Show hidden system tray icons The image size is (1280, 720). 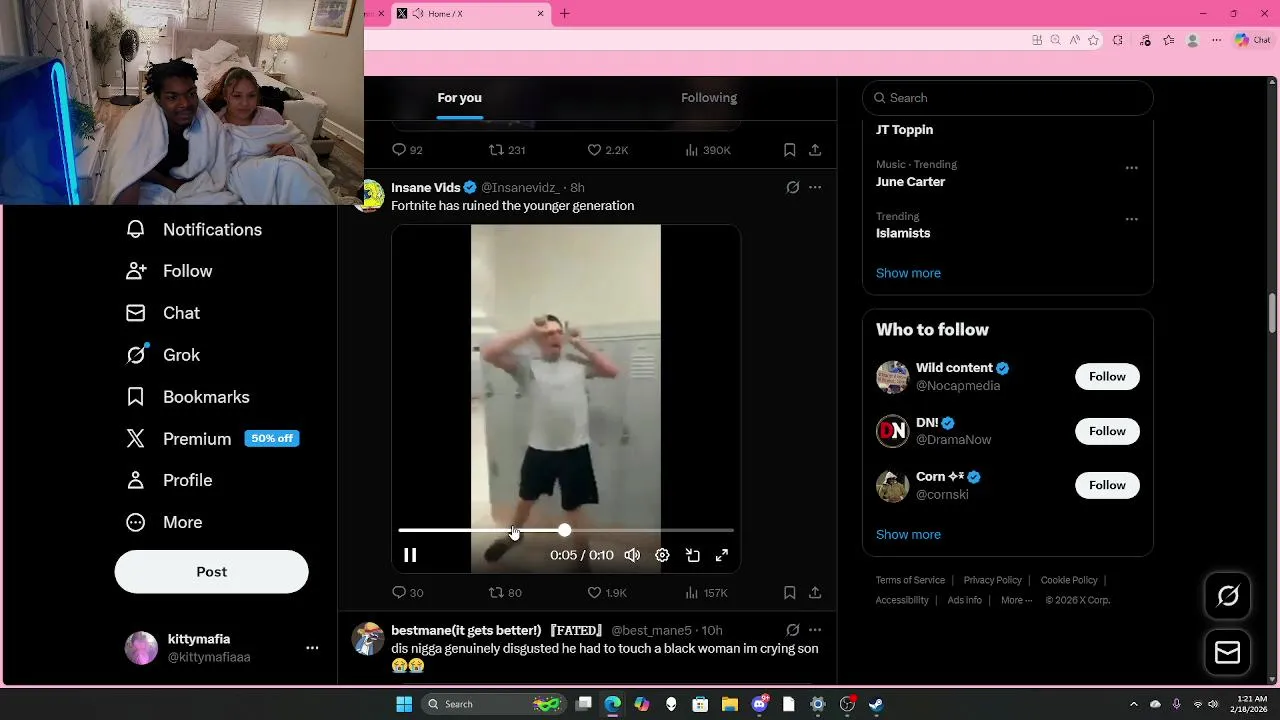tap(1133, 704)
